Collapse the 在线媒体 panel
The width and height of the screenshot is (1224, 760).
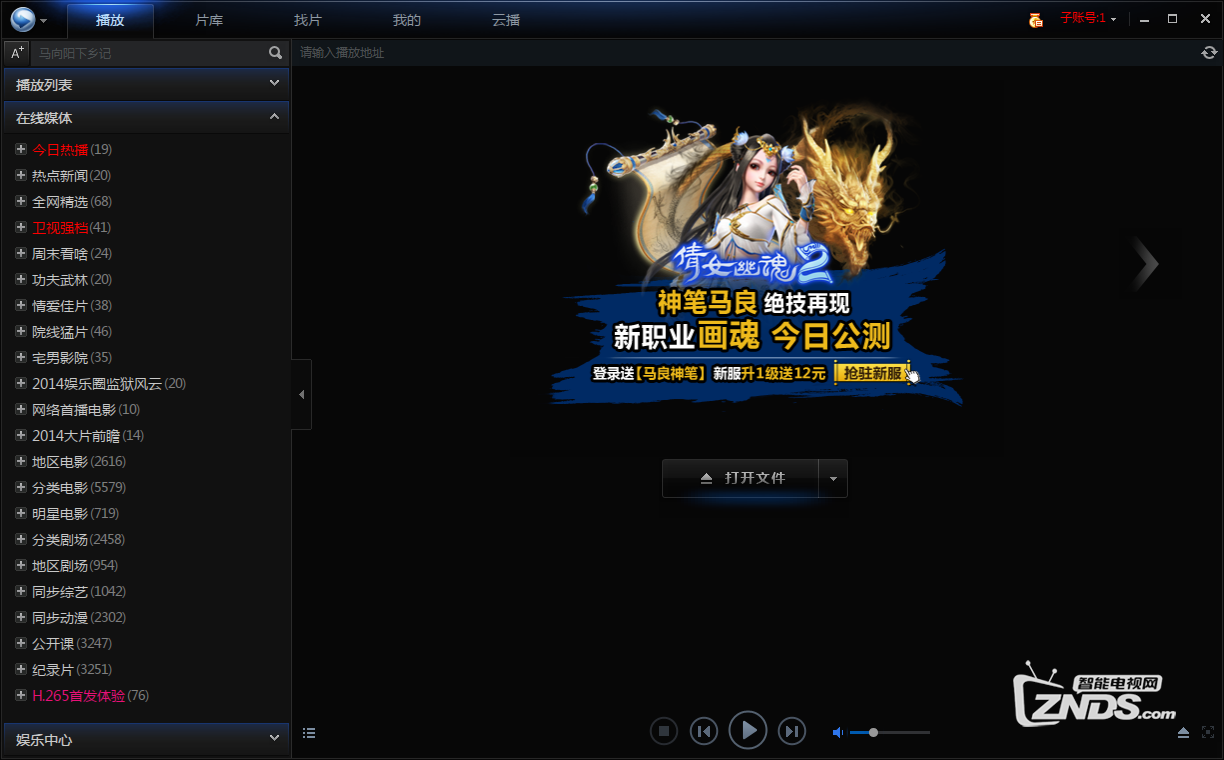pyautogui.click(x=146, y=117)
